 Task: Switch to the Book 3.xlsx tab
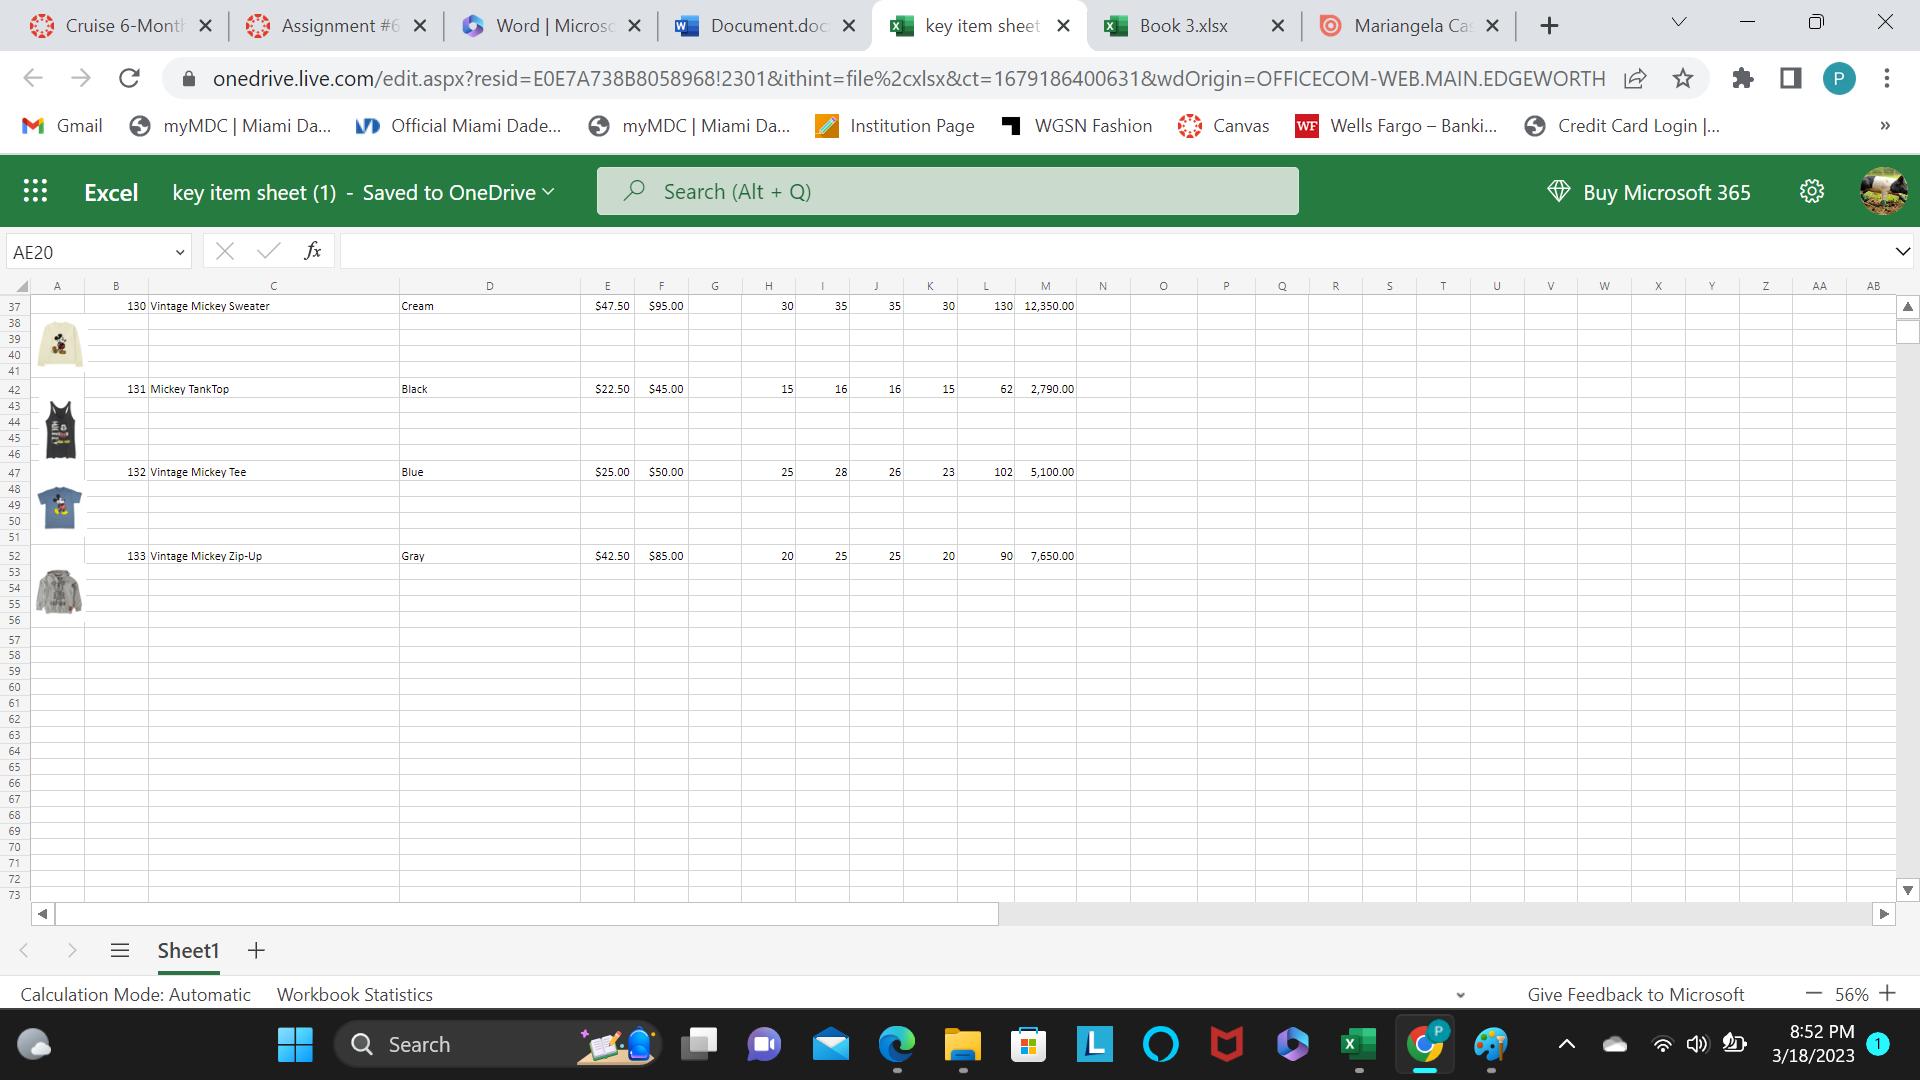click(1183, 26)
